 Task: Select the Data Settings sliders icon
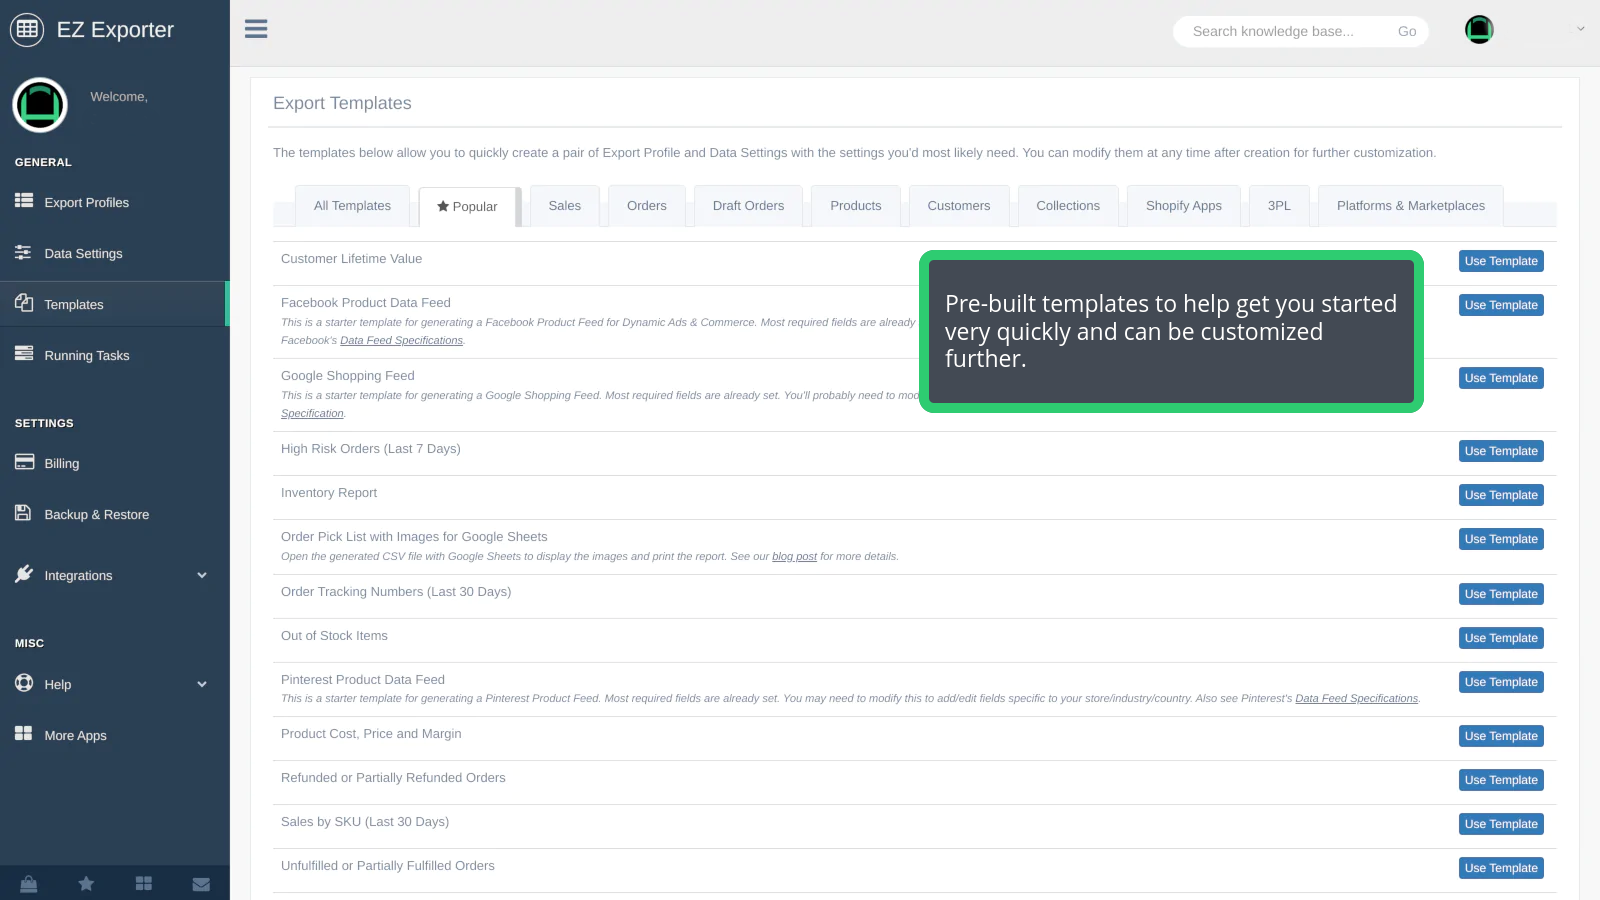click(24, 252)
